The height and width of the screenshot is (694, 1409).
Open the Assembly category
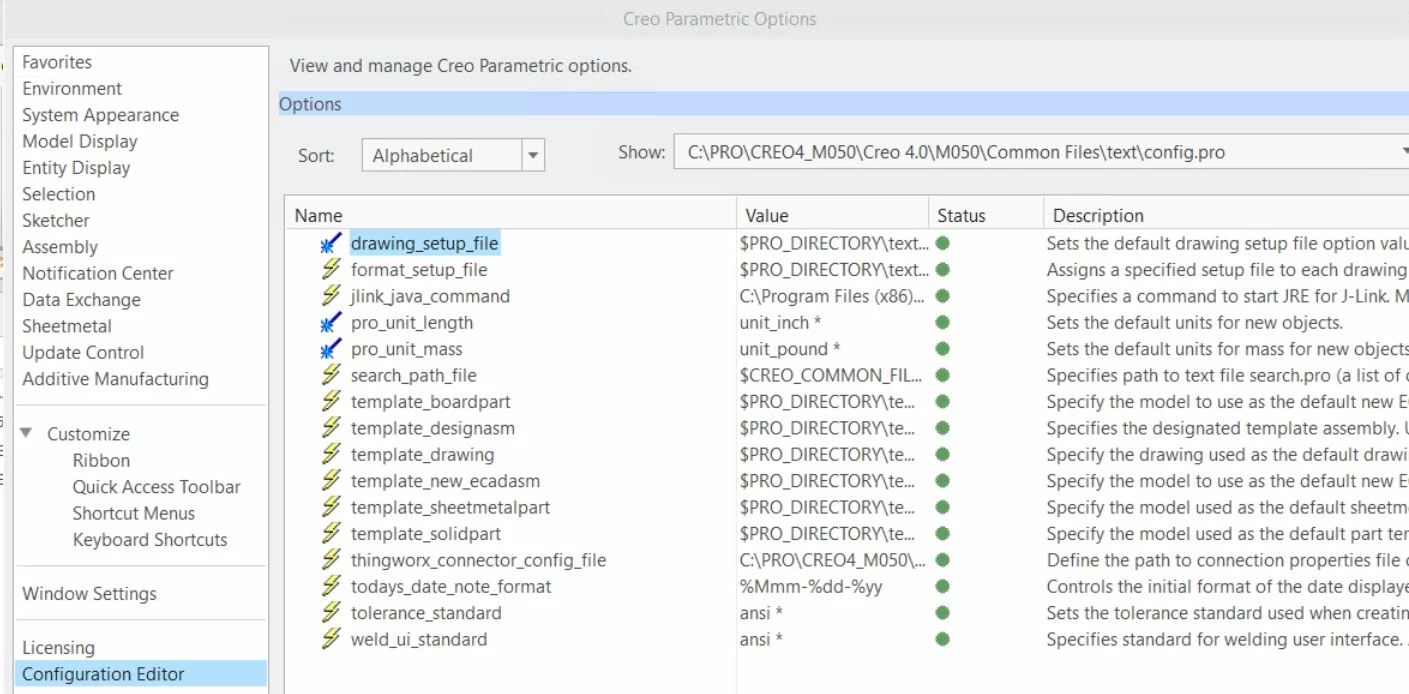click(x=60, y=247)
